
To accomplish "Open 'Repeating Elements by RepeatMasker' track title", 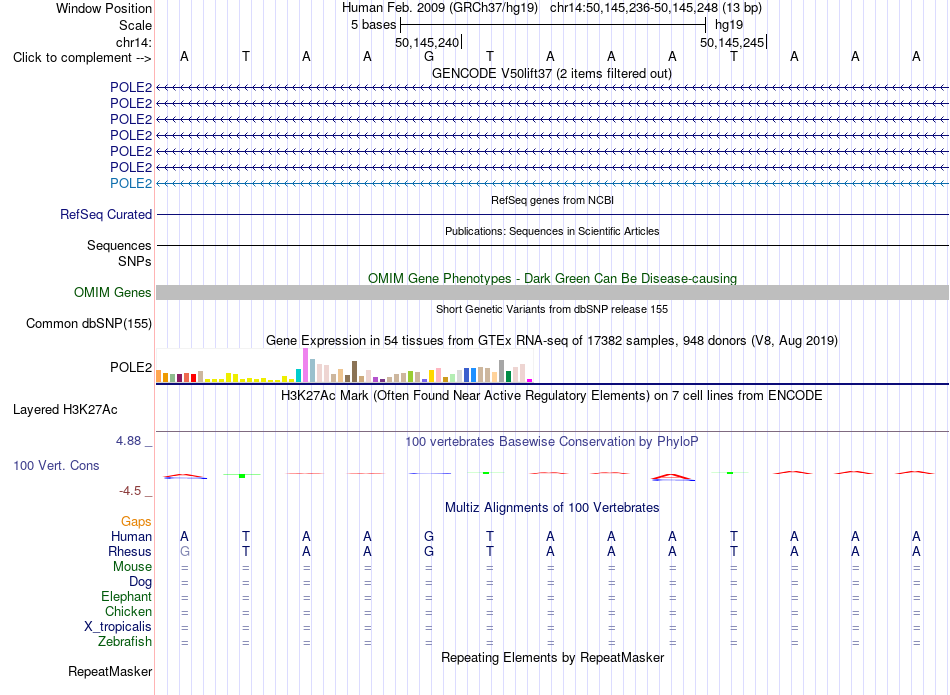I will pos(553,657).
